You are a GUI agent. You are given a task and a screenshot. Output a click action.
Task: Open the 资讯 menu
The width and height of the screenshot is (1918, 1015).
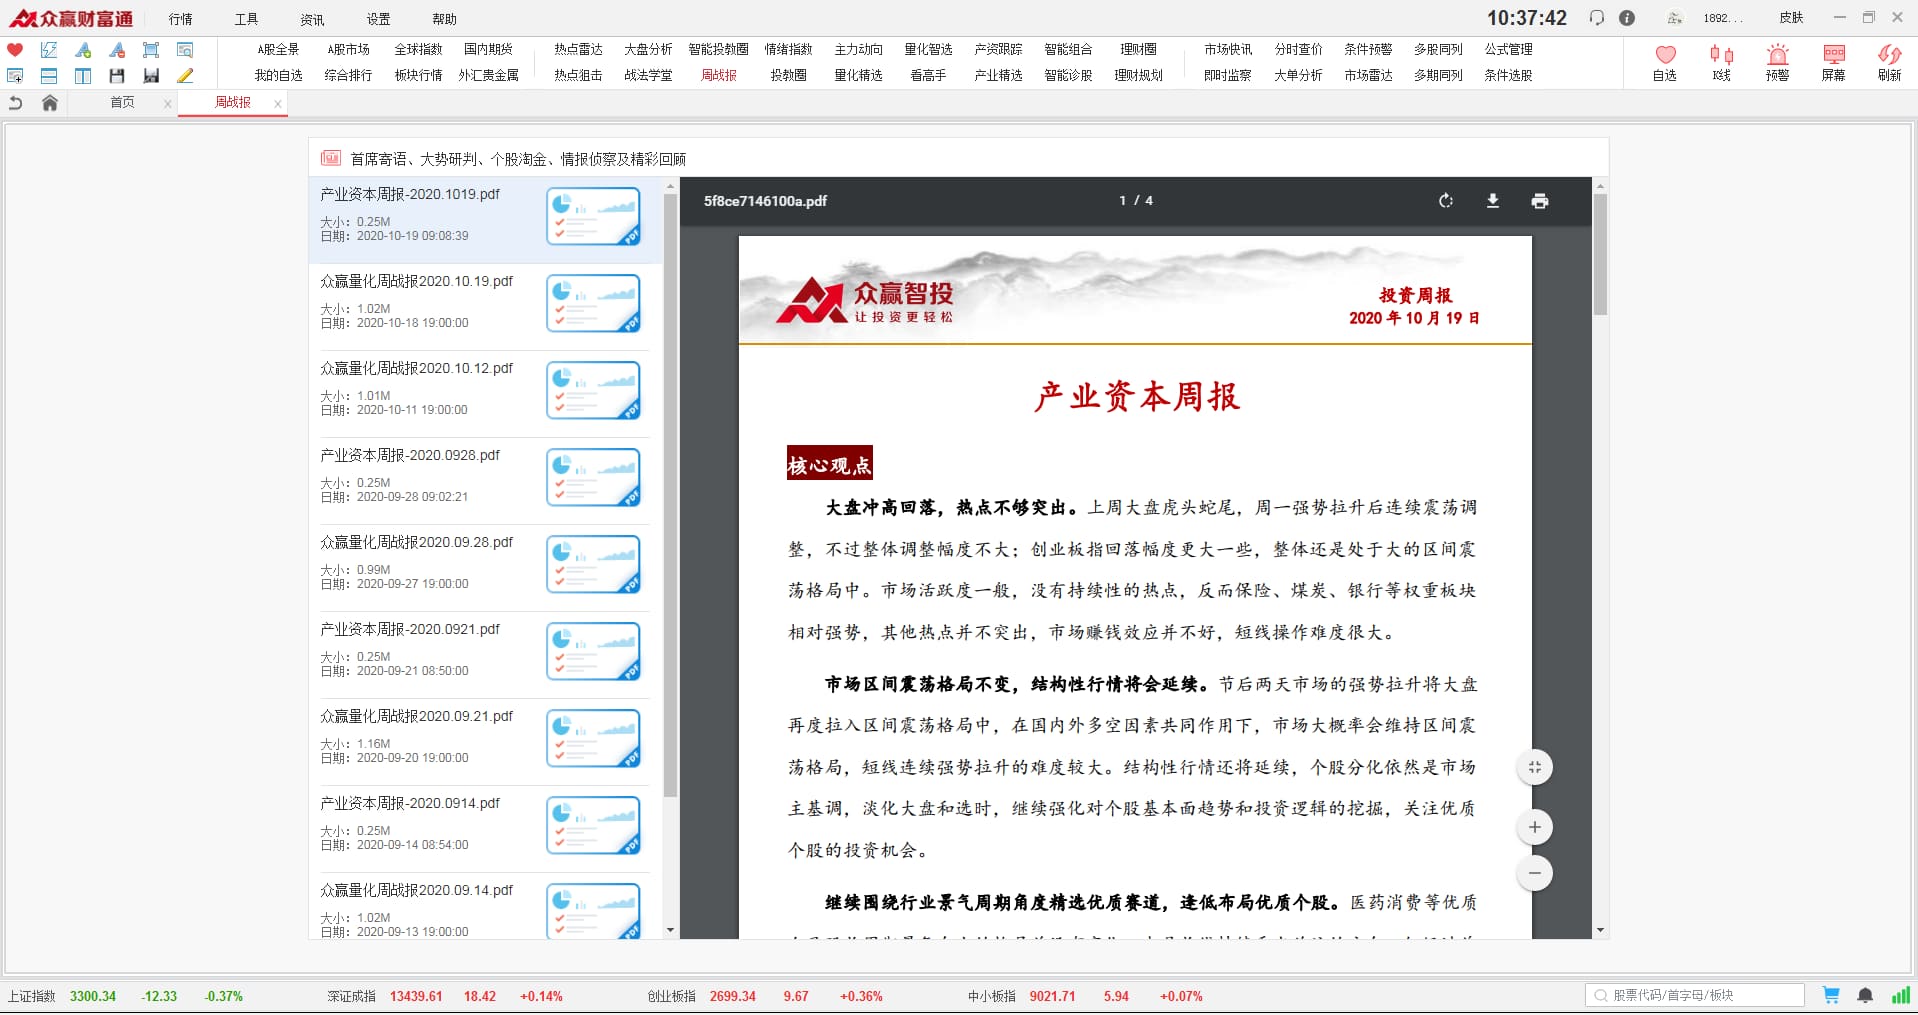313,19
